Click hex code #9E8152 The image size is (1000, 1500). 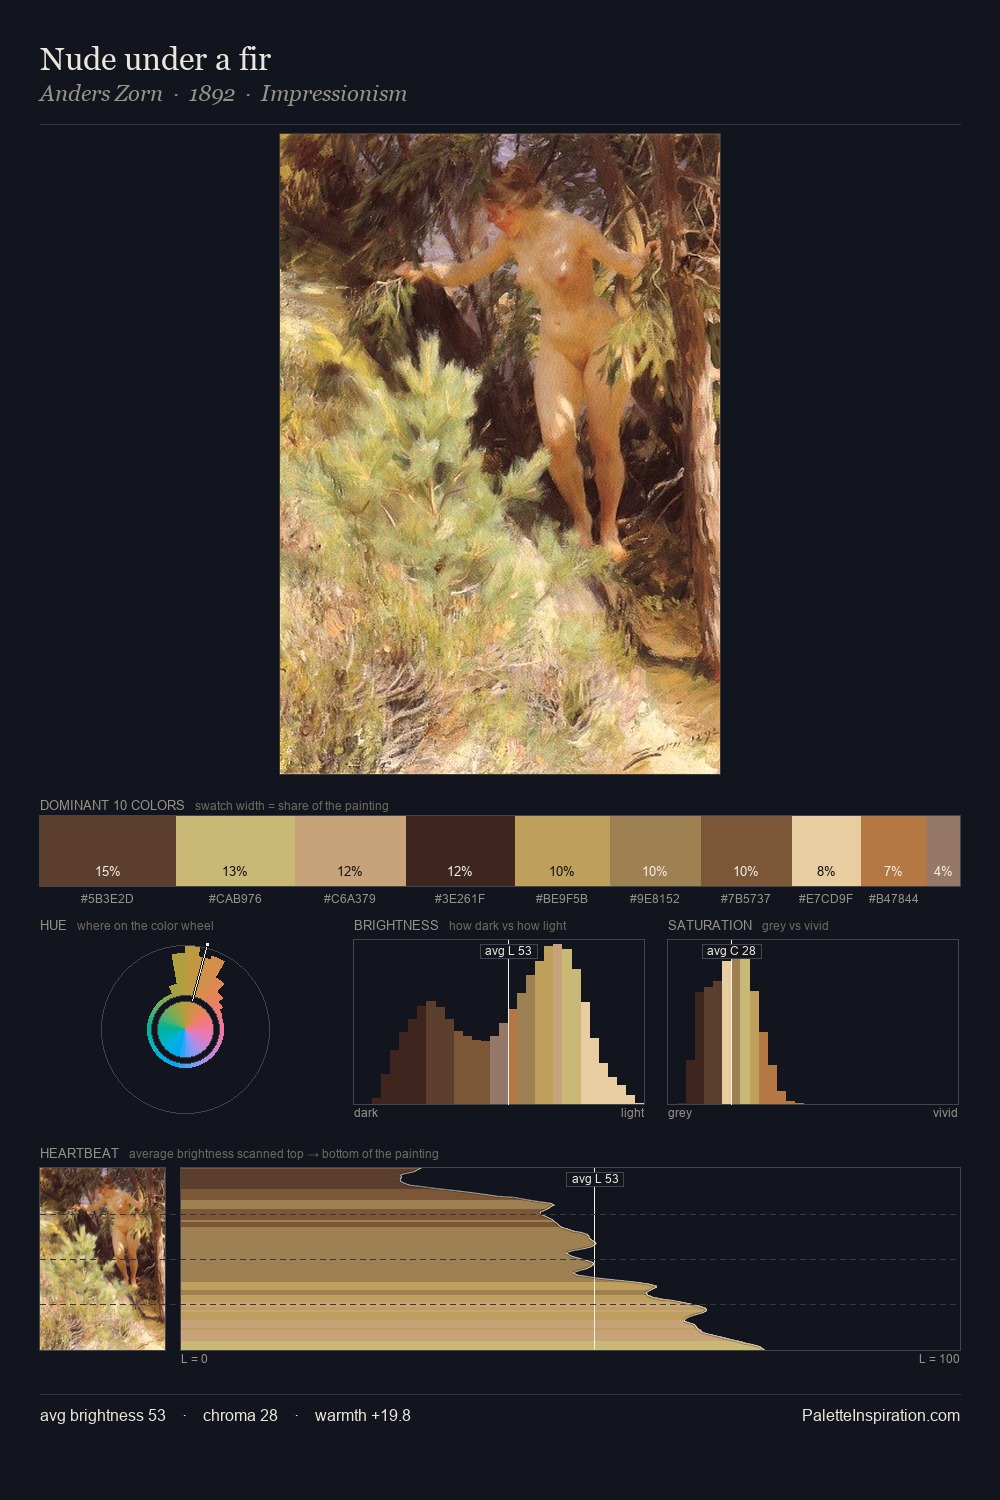click(x=655, y=899)
